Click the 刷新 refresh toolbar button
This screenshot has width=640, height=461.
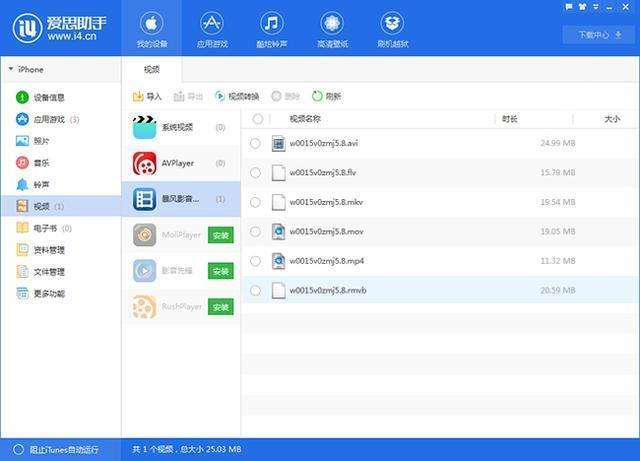click(x=326, y=96)
